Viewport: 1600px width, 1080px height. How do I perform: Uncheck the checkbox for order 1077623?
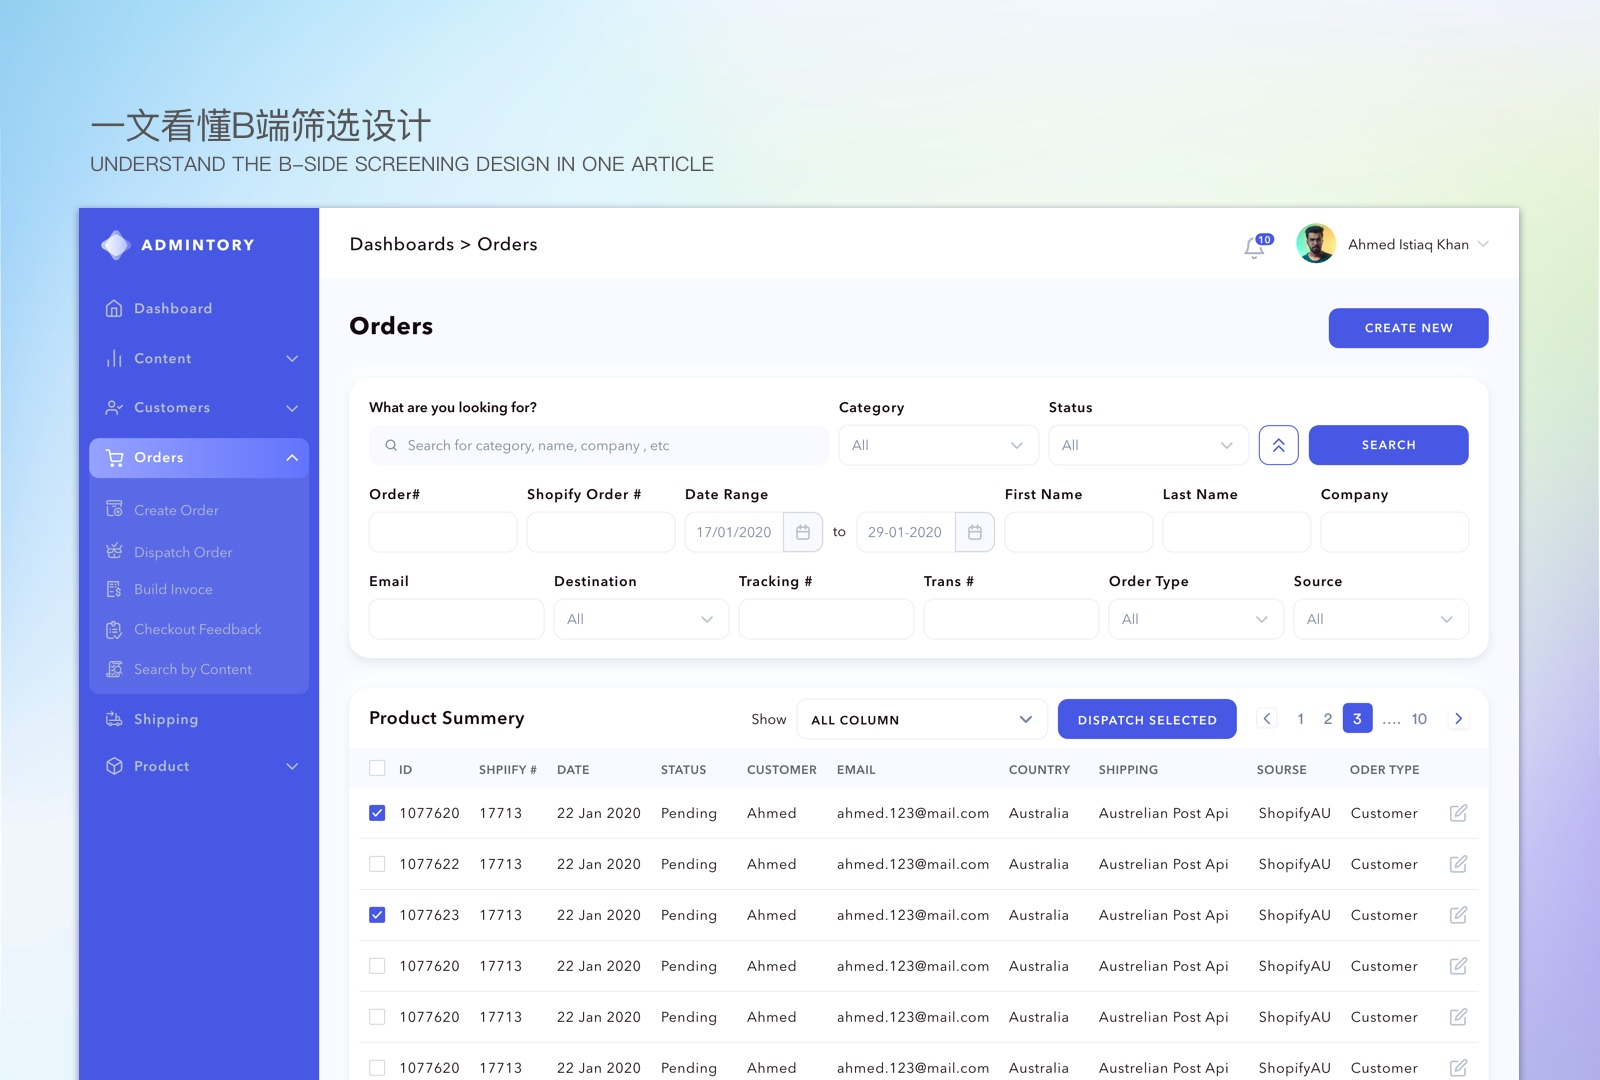coord(377,915)
